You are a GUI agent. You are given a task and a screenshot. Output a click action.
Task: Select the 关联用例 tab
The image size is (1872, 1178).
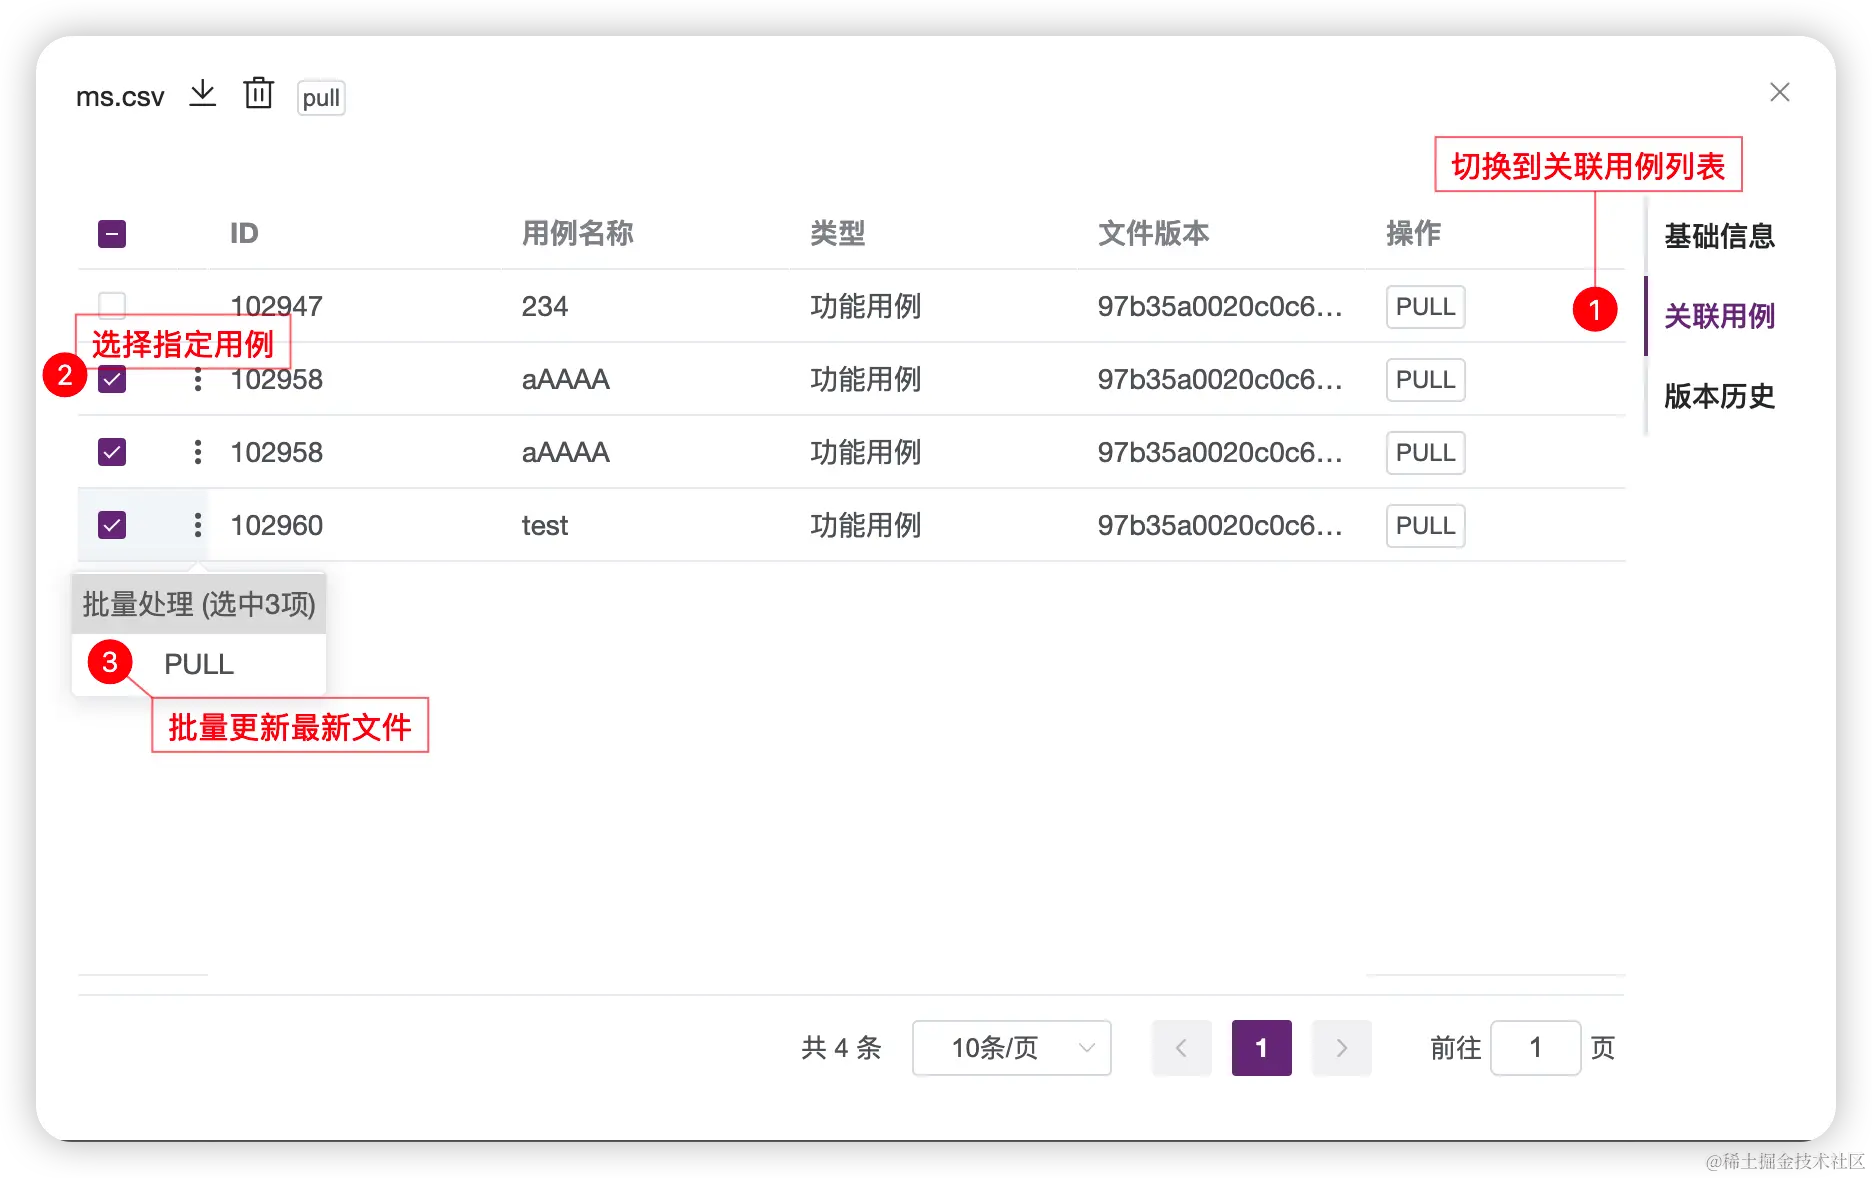pos(1718,316)
